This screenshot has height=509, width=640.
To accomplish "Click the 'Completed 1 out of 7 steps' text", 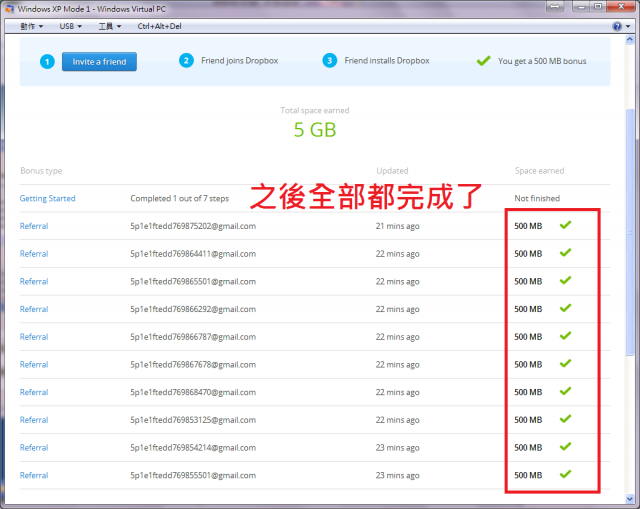I will coord(180,198).
